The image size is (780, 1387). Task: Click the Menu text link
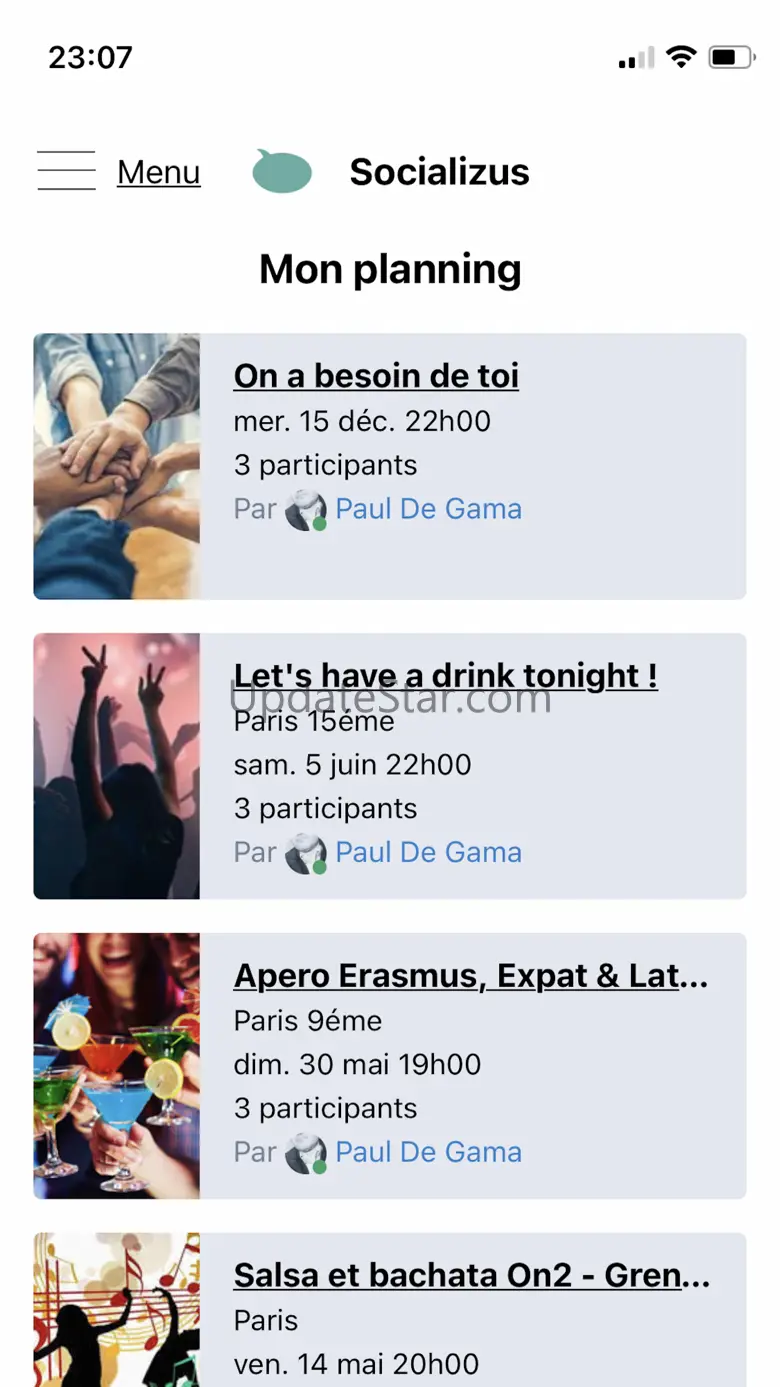pos(159,172)
